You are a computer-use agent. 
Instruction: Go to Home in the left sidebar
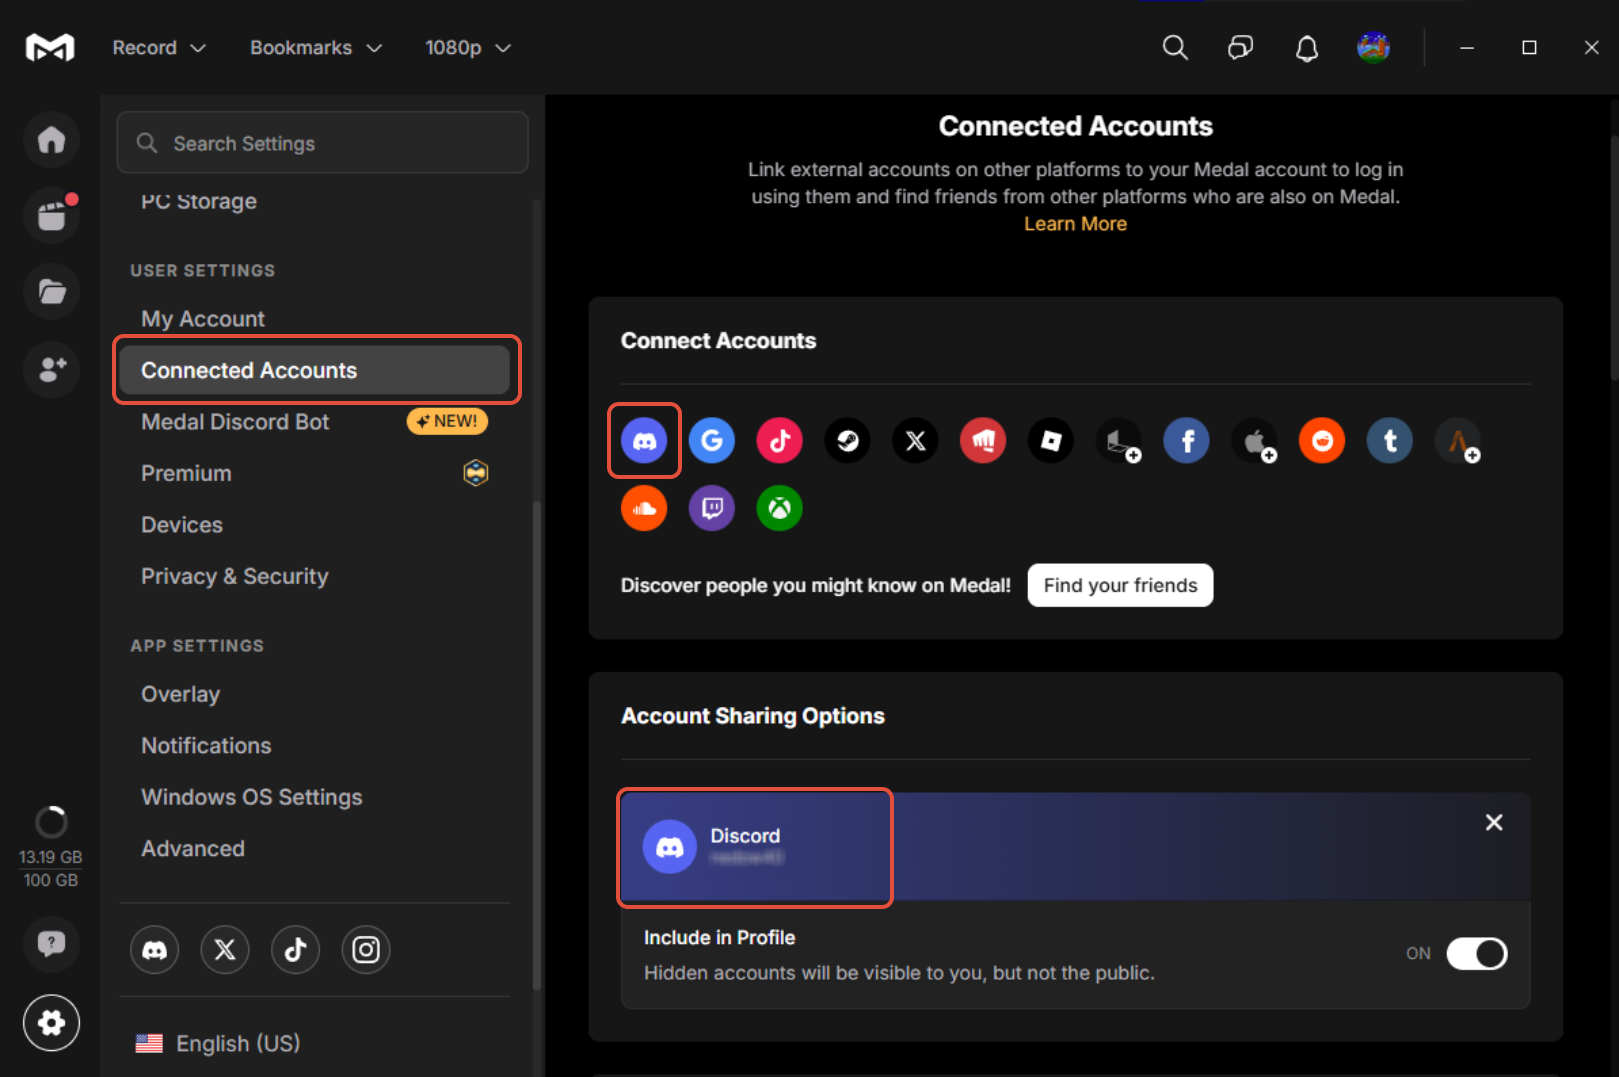tap(51, 139)
